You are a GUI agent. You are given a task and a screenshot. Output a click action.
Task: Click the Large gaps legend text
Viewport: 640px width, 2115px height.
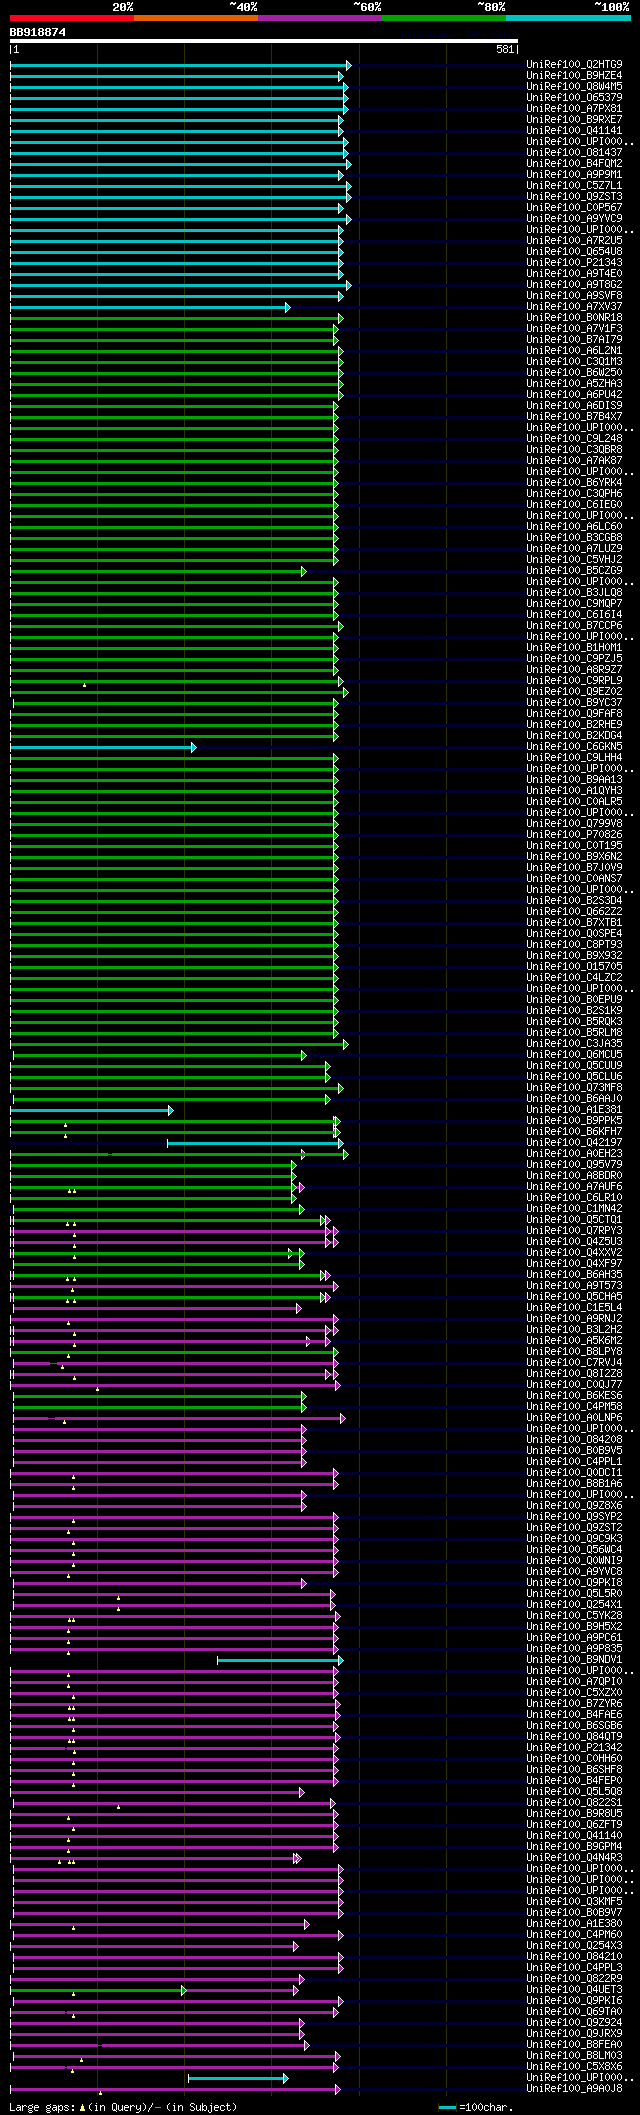[x=123, y=2107]
